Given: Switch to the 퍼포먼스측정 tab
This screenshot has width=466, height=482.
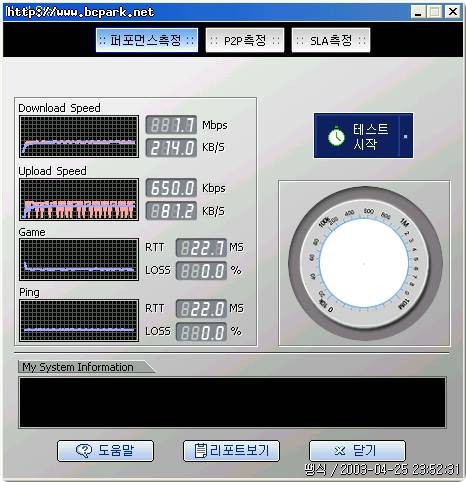Looking at the screenshot, I should coord(147,40).
